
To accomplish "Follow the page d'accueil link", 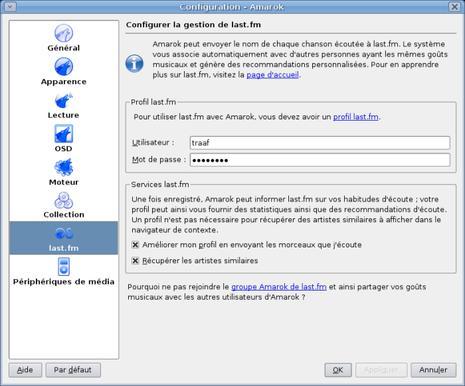I will (273, 75).
